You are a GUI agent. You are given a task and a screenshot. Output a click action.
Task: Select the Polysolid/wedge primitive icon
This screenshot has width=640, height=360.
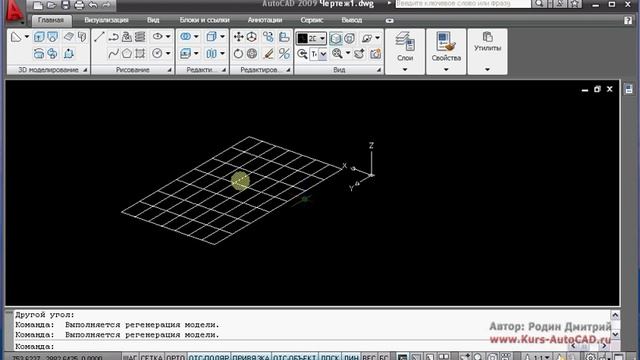tap(16, 38)
